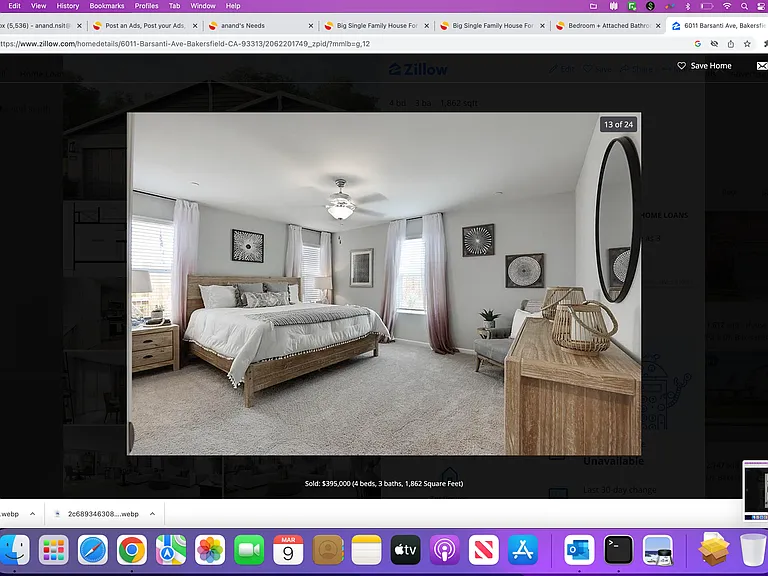Open the View menu
The width and height of the screenshot is (768, 576).
pyautogui.click(x=38, y=6)
